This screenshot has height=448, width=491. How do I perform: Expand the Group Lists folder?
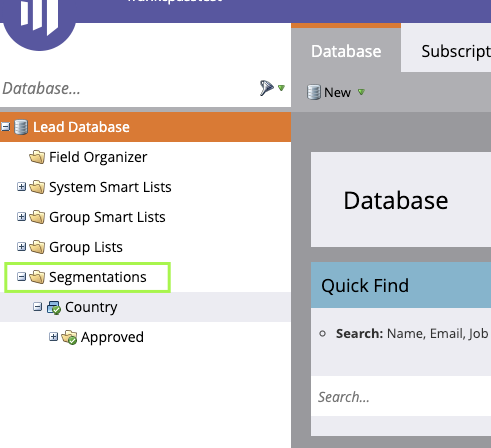click(x=21, y=247)
